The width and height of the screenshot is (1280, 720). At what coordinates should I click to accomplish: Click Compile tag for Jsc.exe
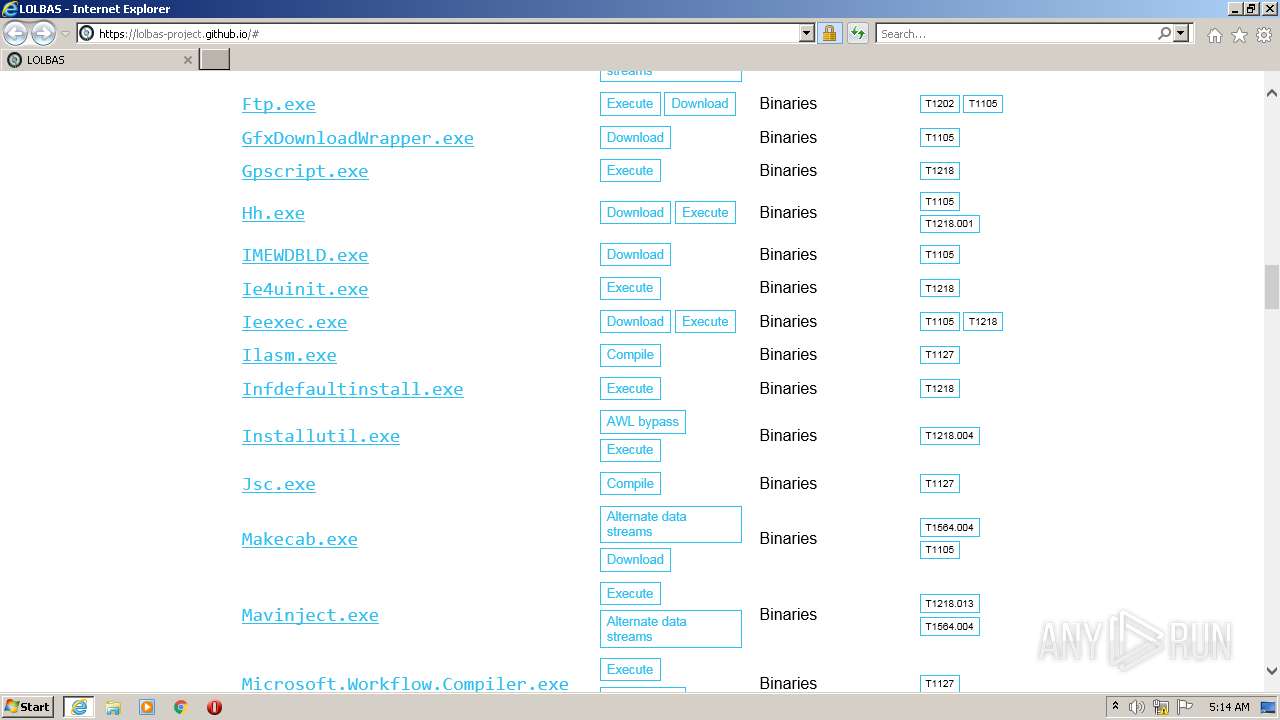pos(630,484)
